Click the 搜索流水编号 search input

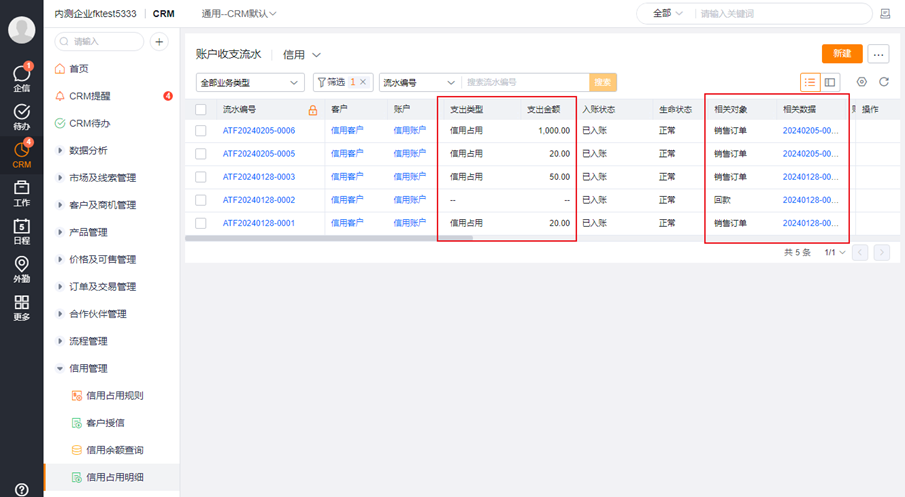(x=525, y=83)
